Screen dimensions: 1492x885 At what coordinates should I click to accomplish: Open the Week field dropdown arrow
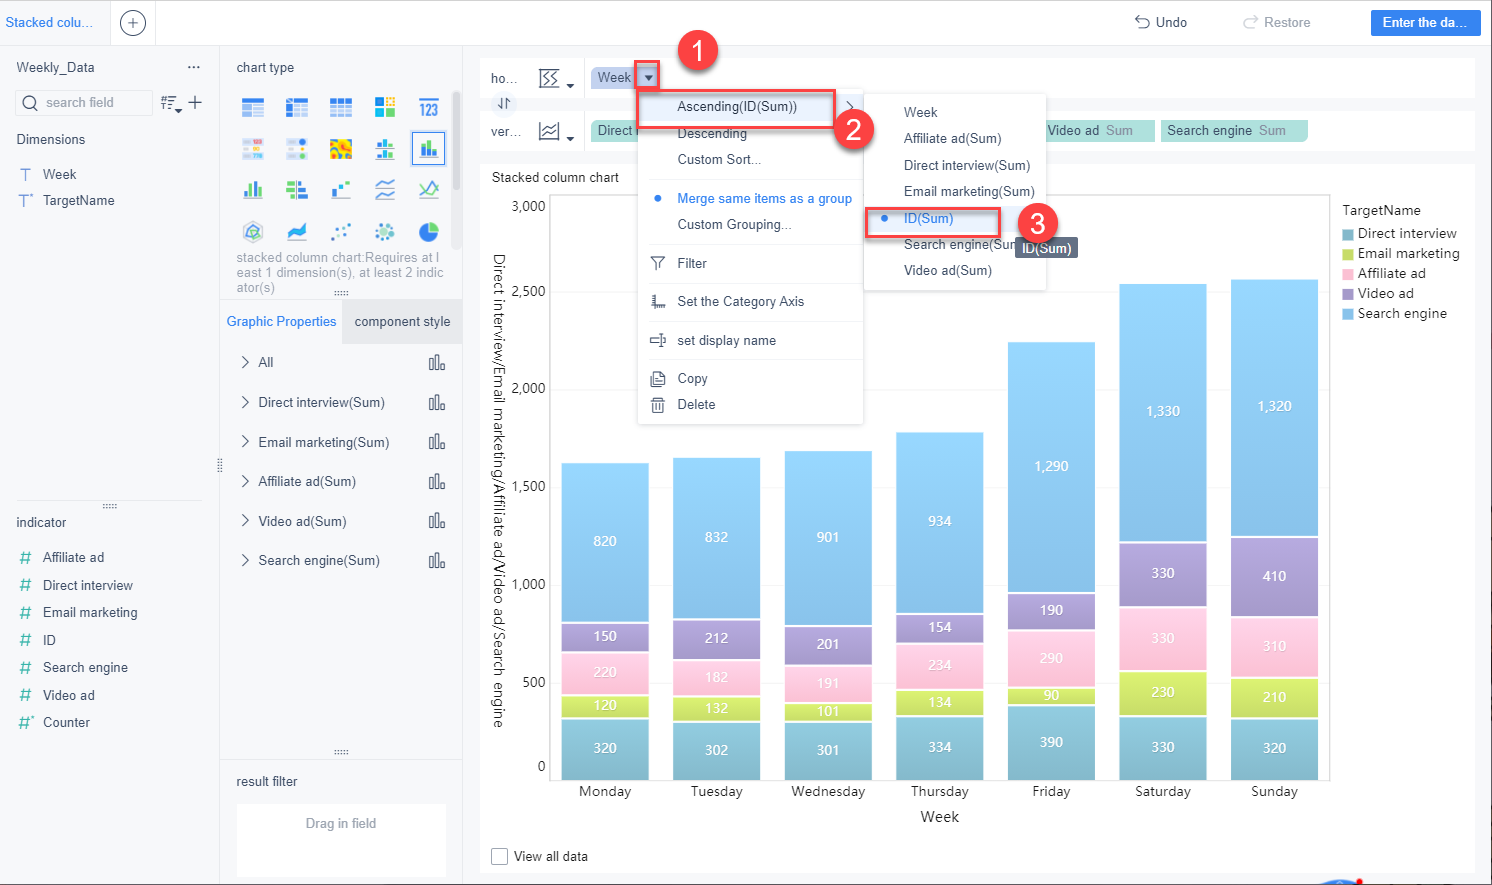click(x=648, y=77)
